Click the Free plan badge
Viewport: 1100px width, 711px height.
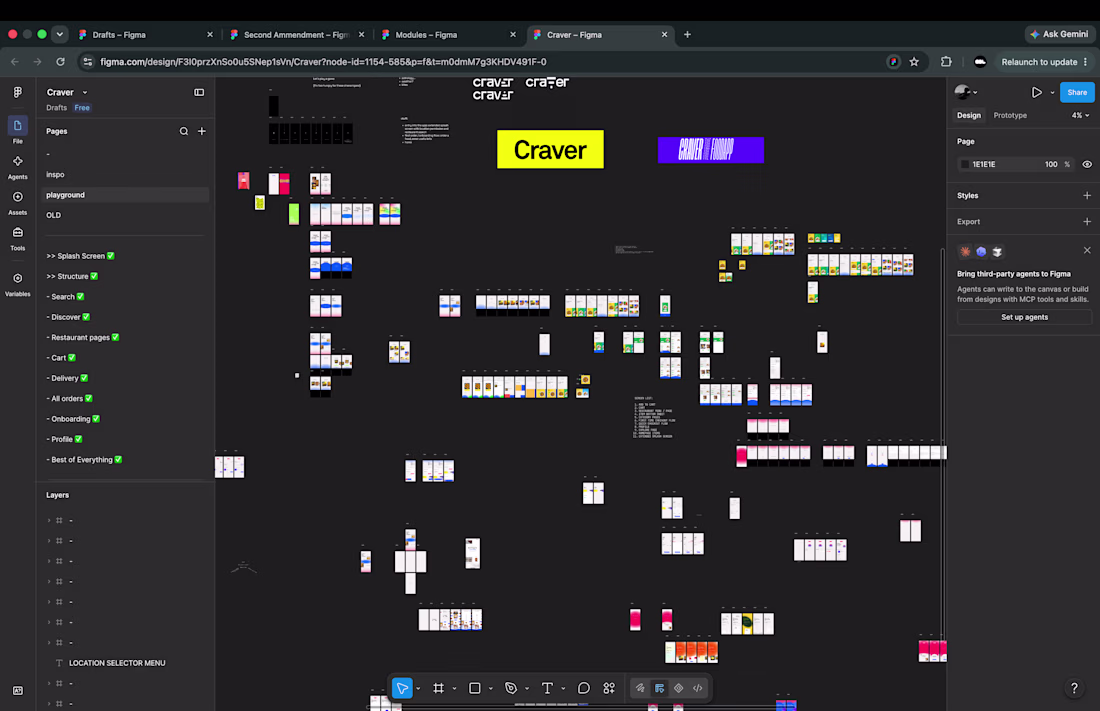coord(82,107)
